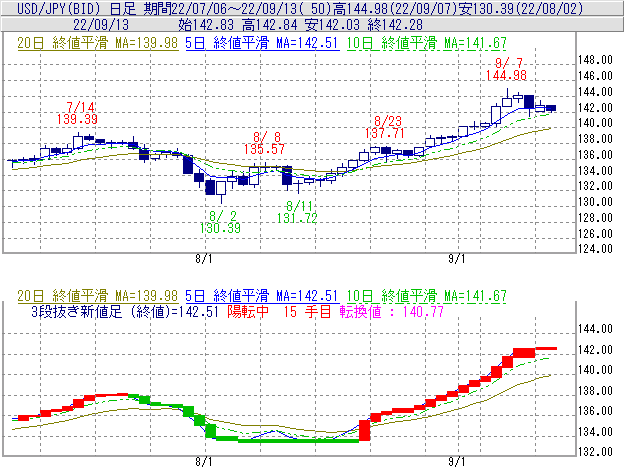Click the header low 安130.39(22/08/02)
This screenshot has width=624, height=475.
521,8
